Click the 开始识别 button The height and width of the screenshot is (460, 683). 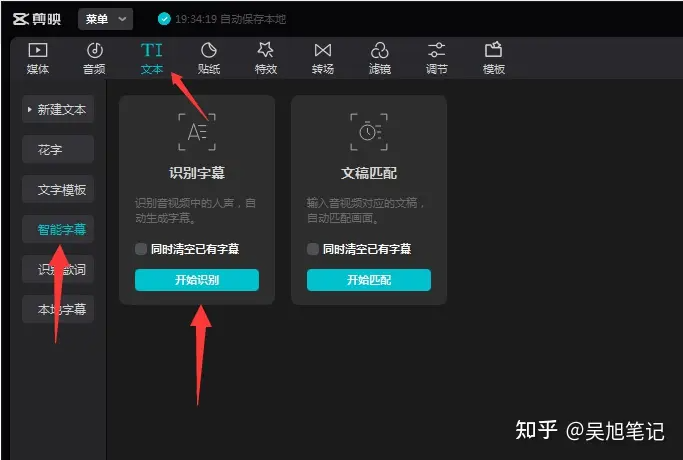pos(197,280)
